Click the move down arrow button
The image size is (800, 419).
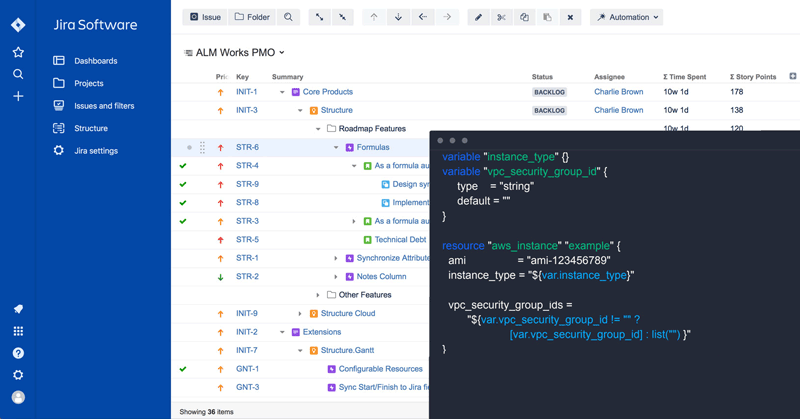[x=398, y=17]
